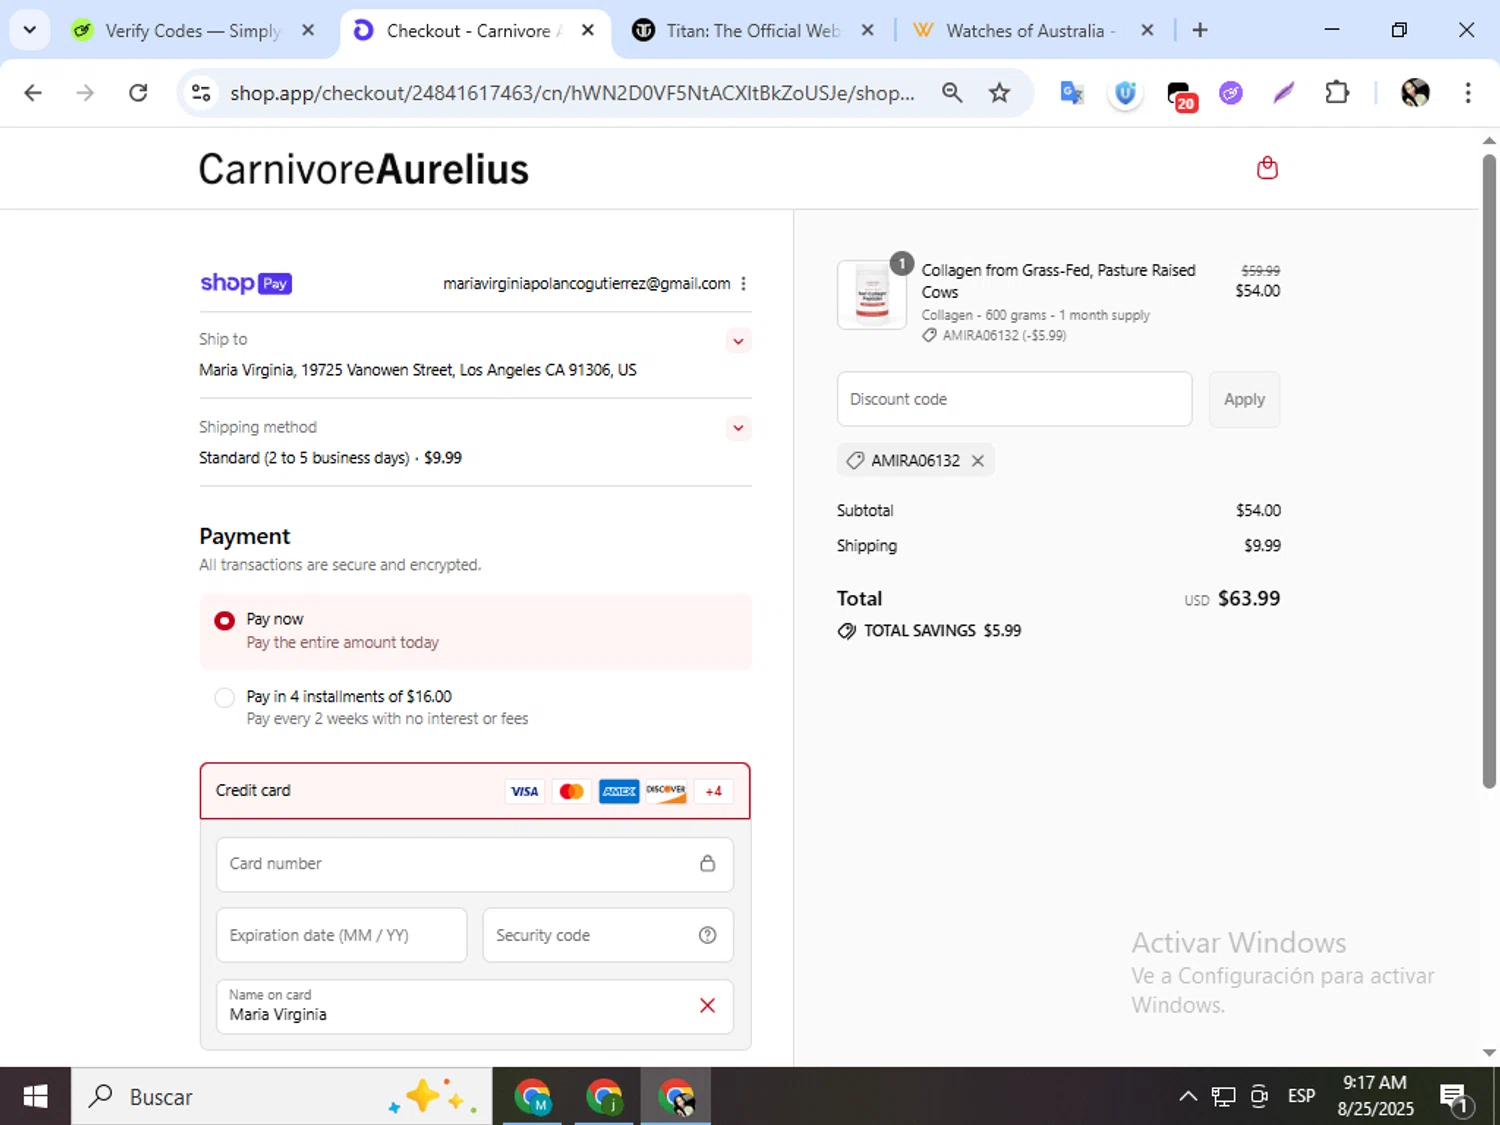Close the Verify Codes tab
The image size is (1500, 1125).
coord(308,30)
